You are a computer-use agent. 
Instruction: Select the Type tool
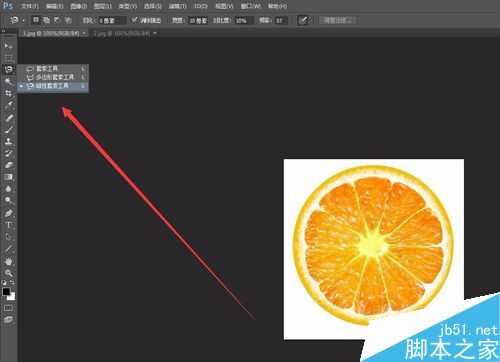[9, 225]
